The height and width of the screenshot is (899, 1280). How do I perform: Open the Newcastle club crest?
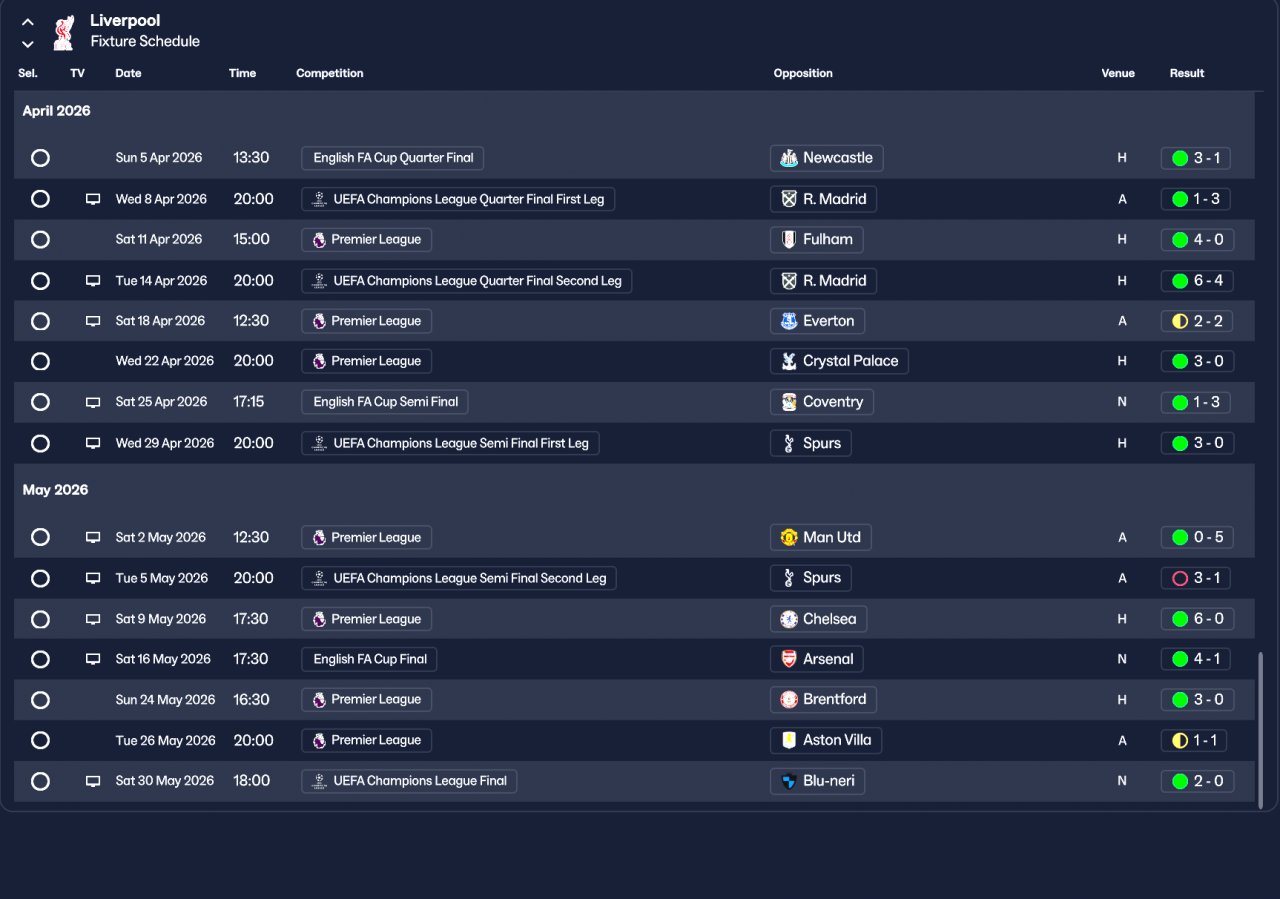[x=789, y=158]
